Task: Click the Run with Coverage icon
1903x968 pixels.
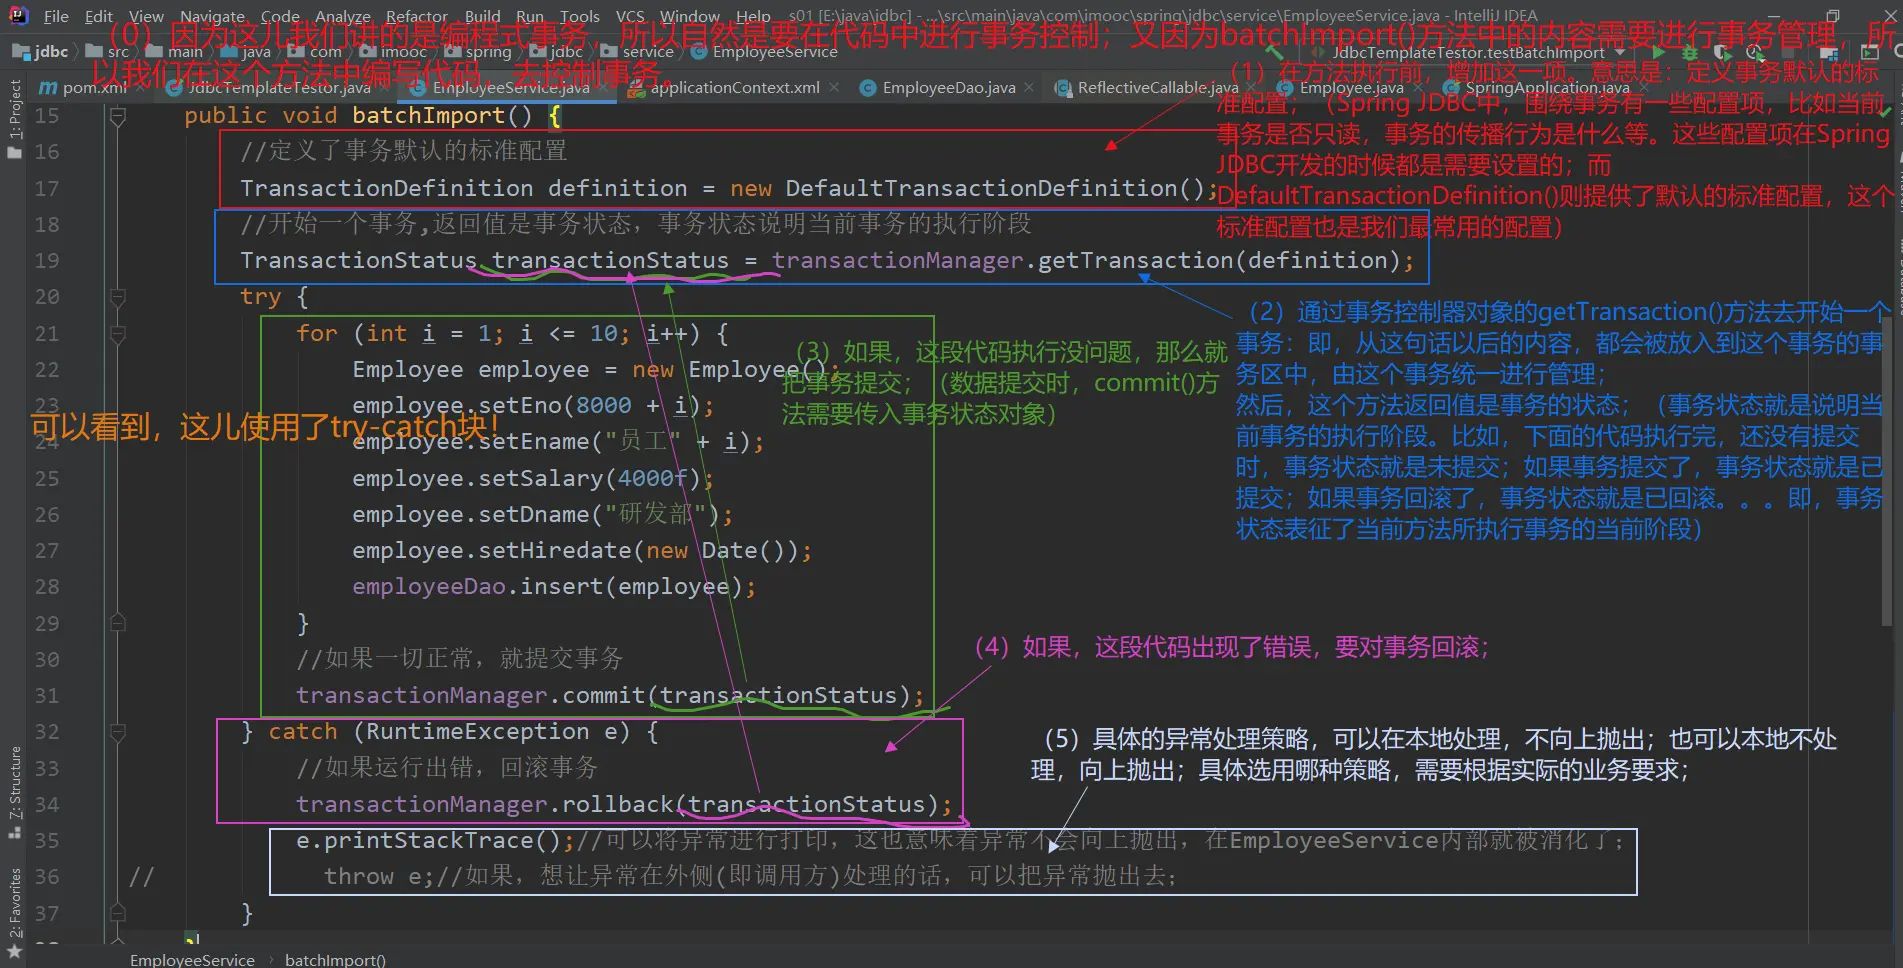Action: tap(1722, 53)
